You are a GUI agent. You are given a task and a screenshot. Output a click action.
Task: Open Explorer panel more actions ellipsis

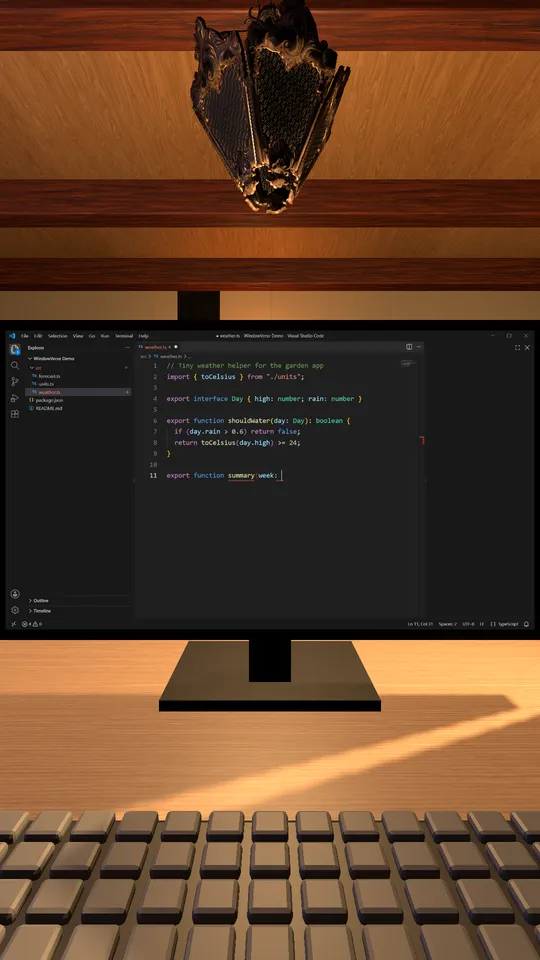pos(127,348)
